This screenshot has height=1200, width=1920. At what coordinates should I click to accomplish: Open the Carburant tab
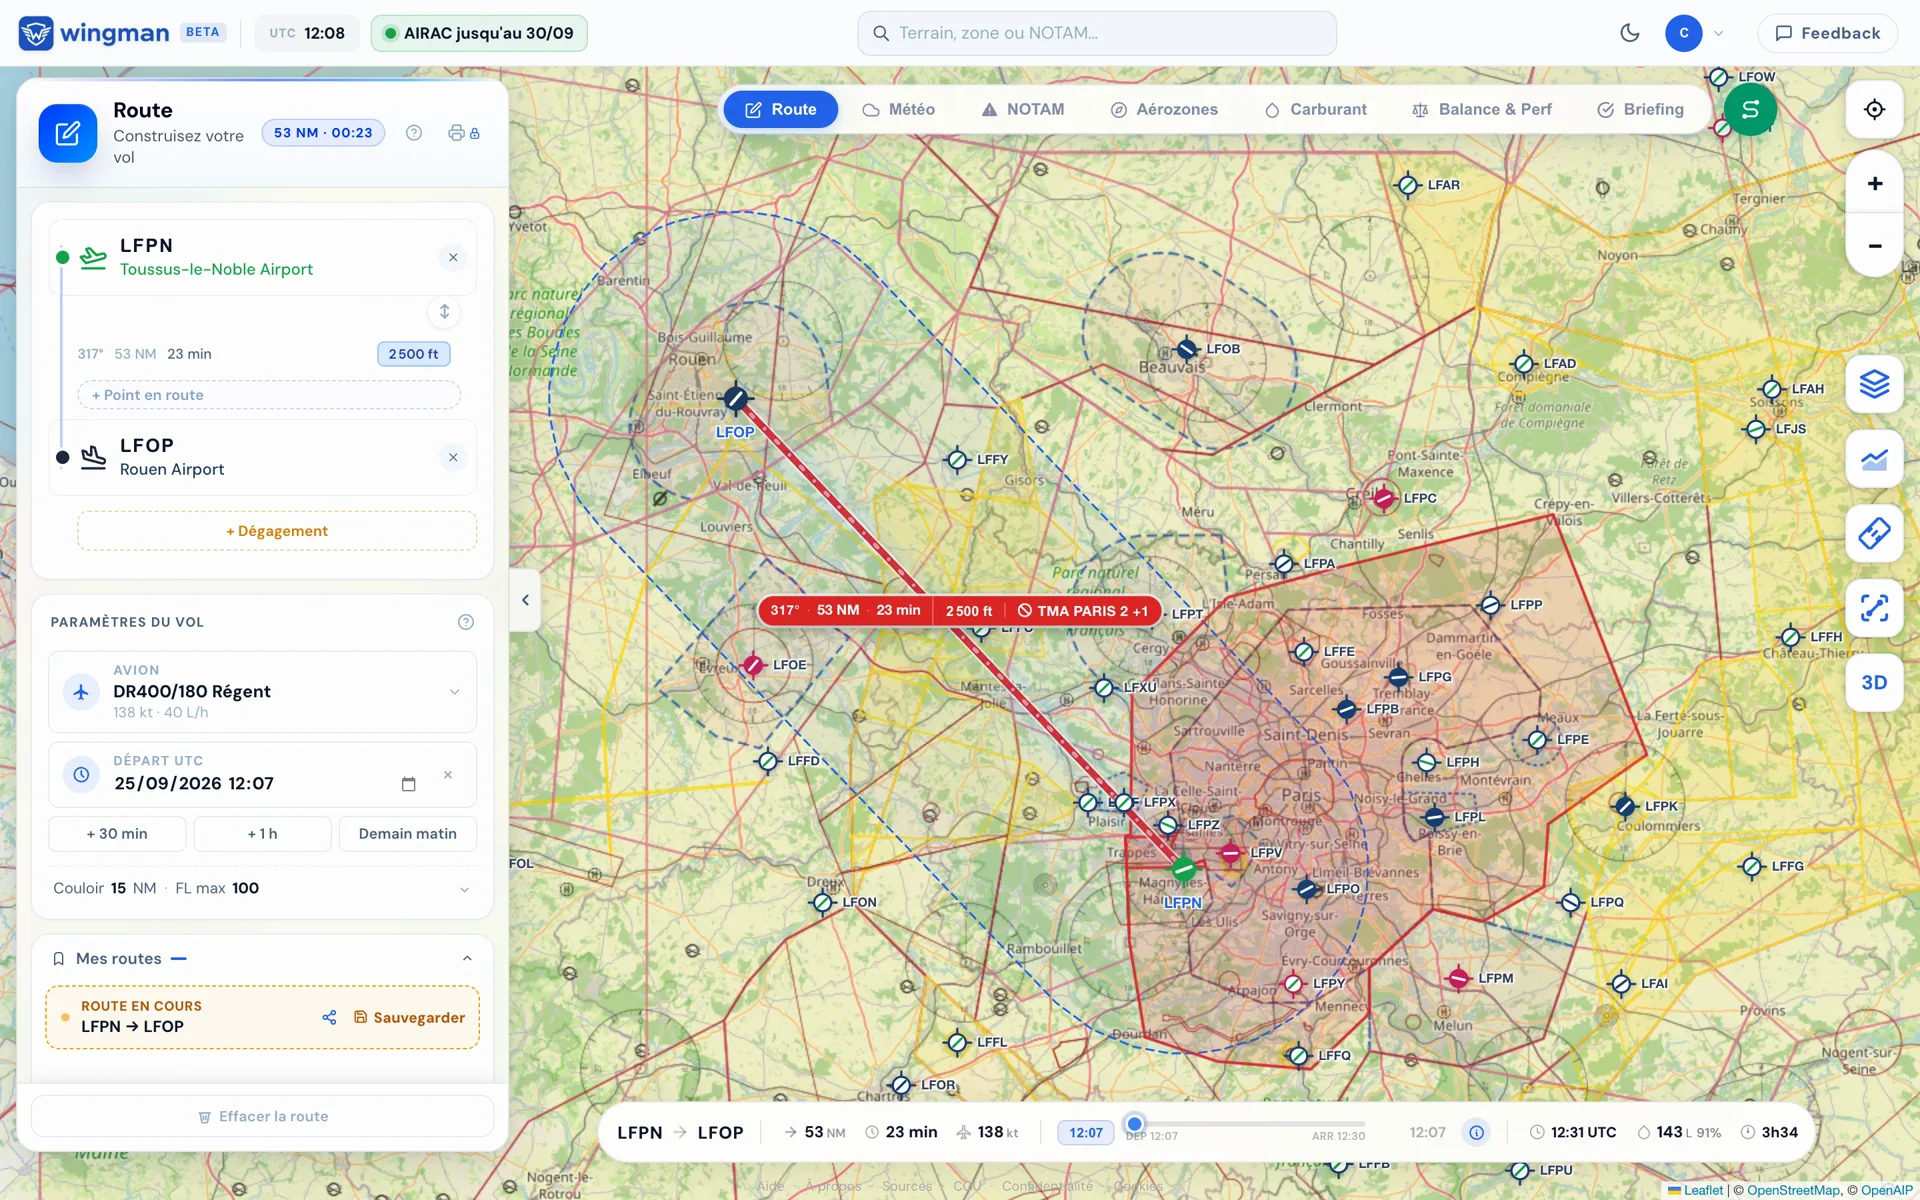pos(1315,109)
